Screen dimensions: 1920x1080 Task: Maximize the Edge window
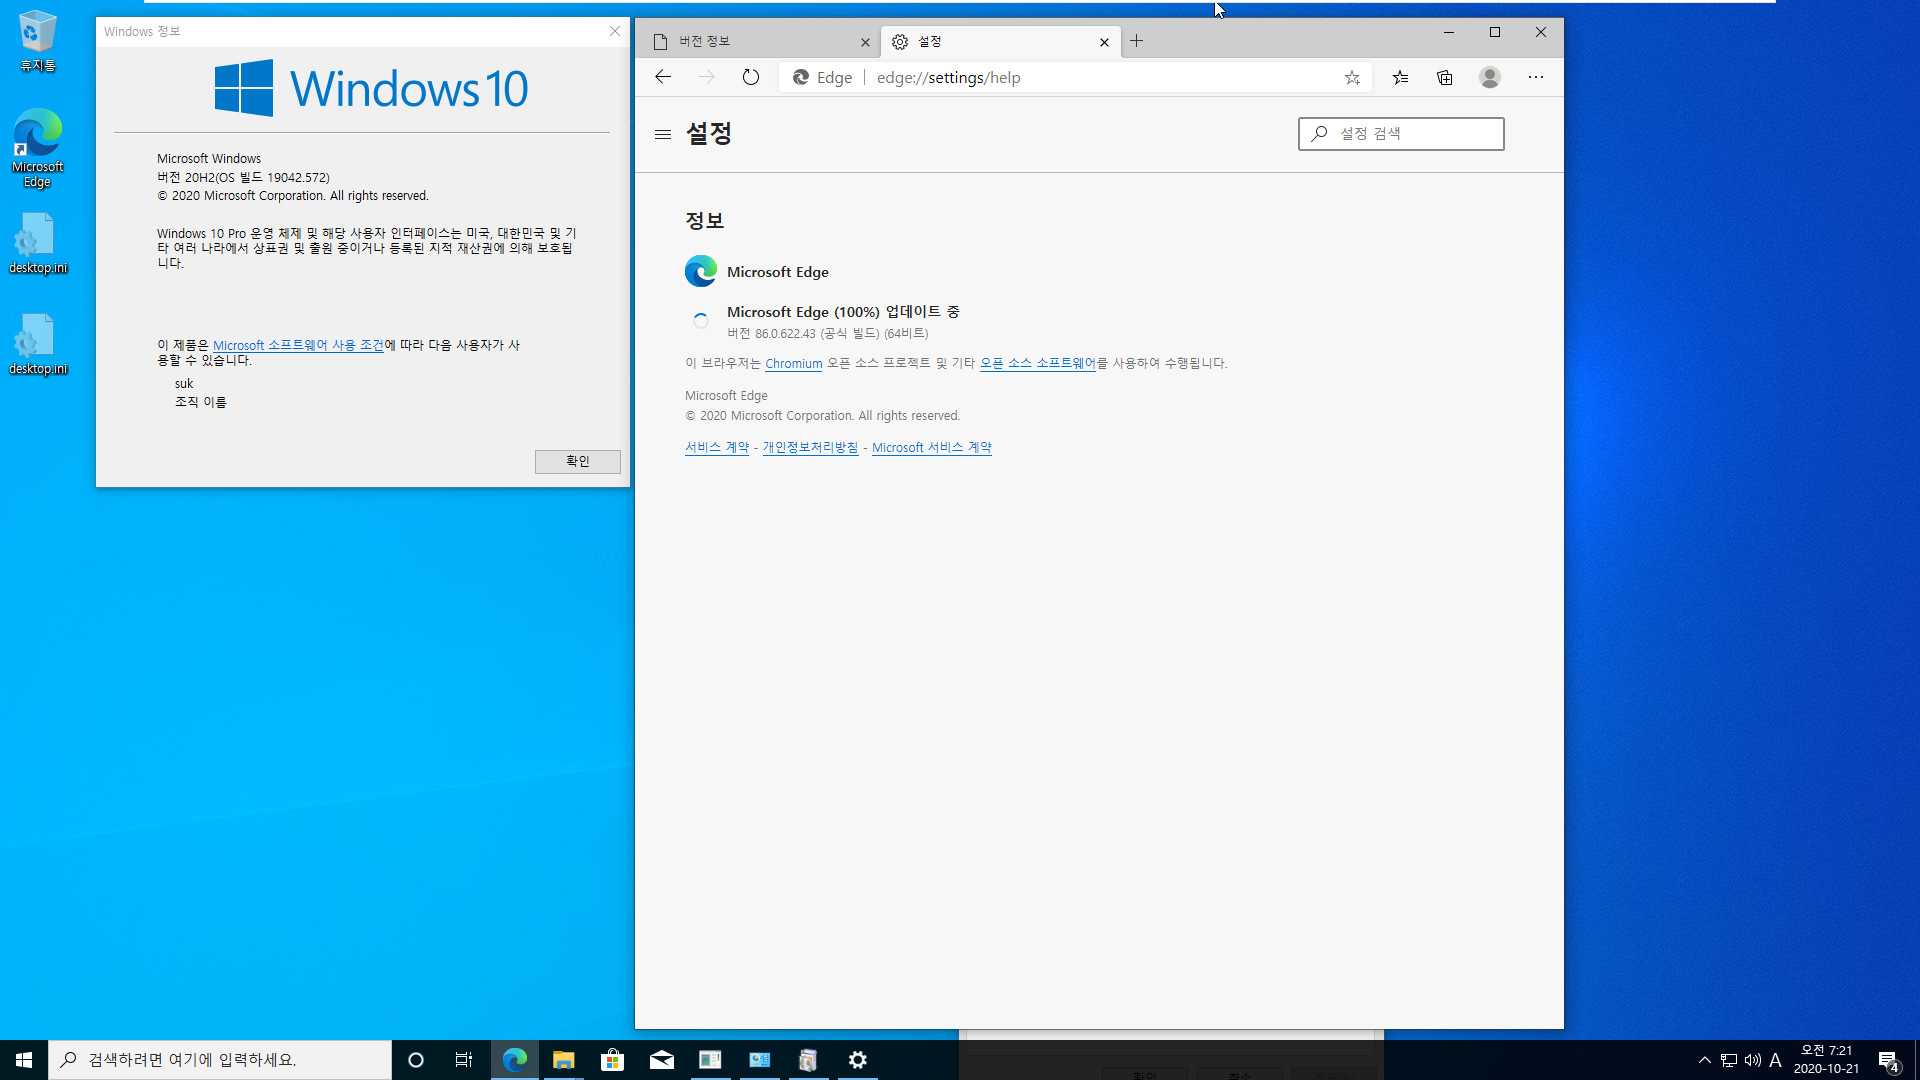coord(1495,32)
